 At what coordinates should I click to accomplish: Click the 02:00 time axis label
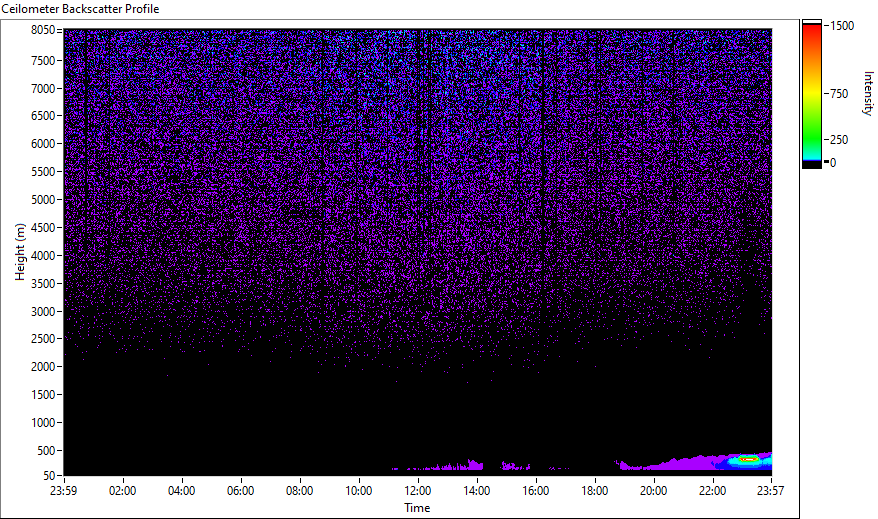pos(123,491)
